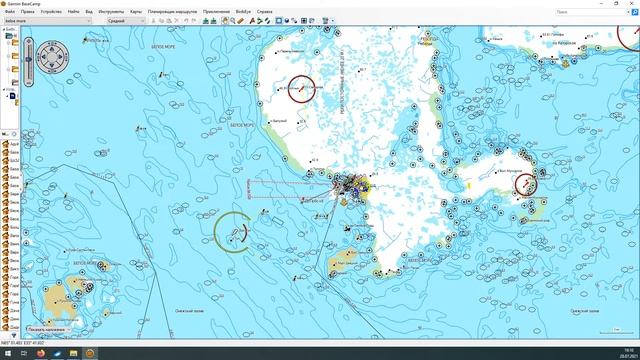The width and height of the screenshot is (640, 360).
Task: Click Garmin BaseCamp taskbar icon
Action: point(90,353)
